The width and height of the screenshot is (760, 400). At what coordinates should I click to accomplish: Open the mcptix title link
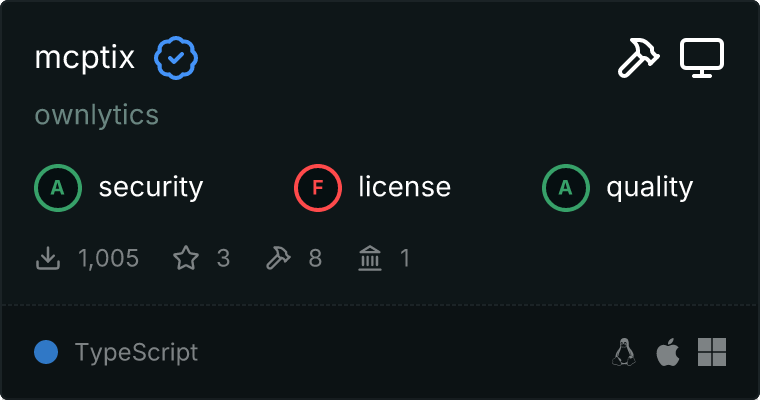click(x=85, y=58)
